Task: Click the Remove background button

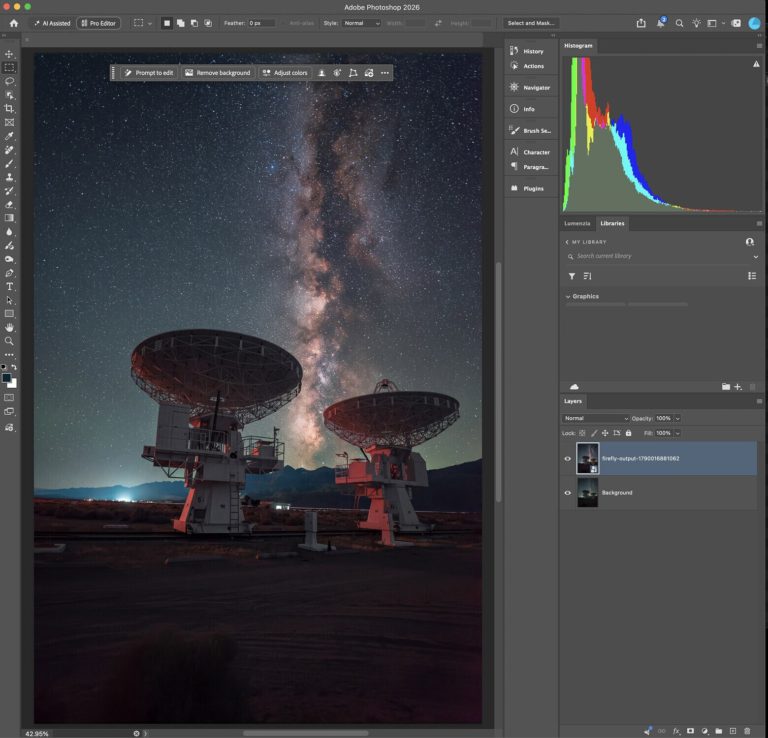Action: point(217,73)
